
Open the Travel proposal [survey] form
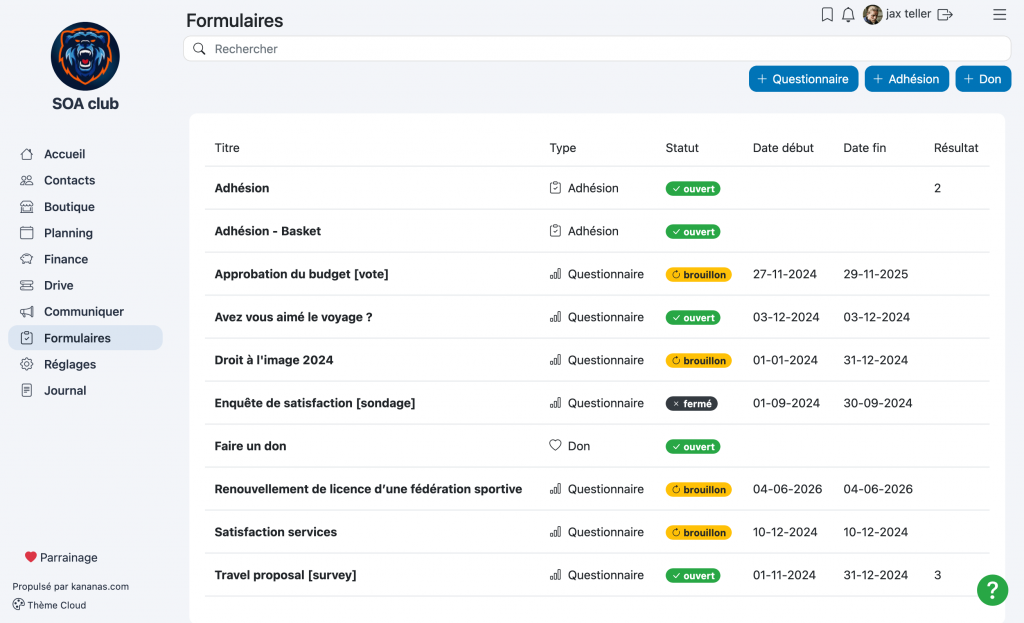pos(285,575)
